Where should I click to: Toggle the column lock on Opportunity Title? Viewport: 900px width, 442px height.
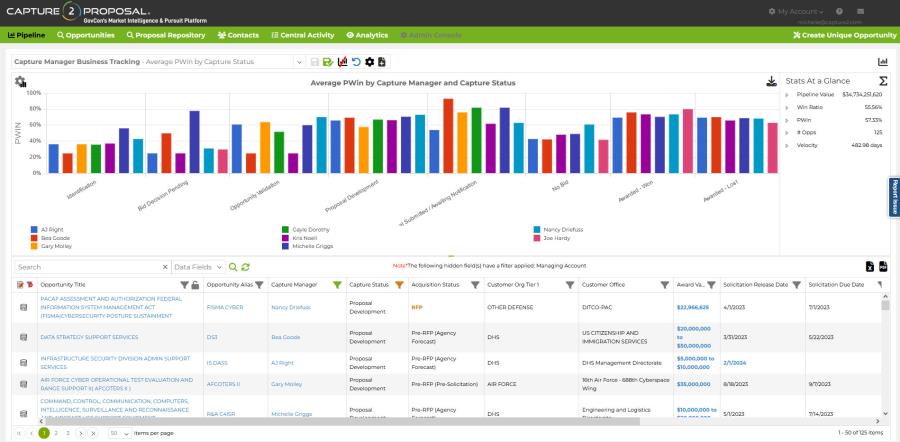pos(197,285)
